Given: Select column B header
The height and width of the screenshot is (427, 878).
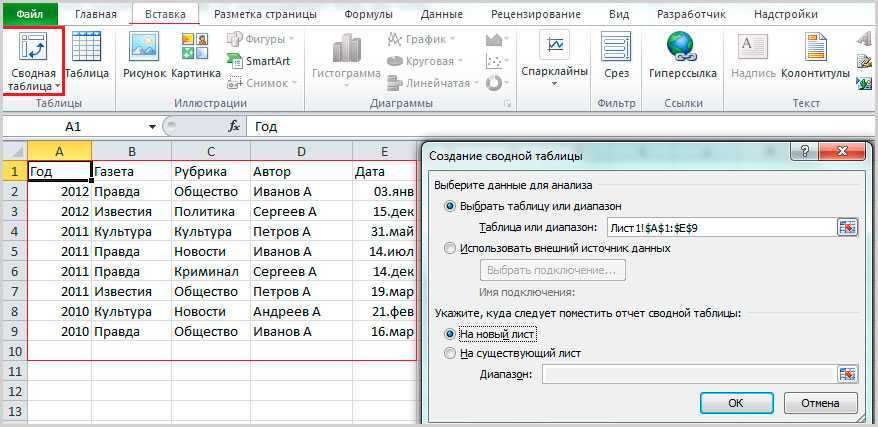Looking at the screenshot, I should (132, 151).
